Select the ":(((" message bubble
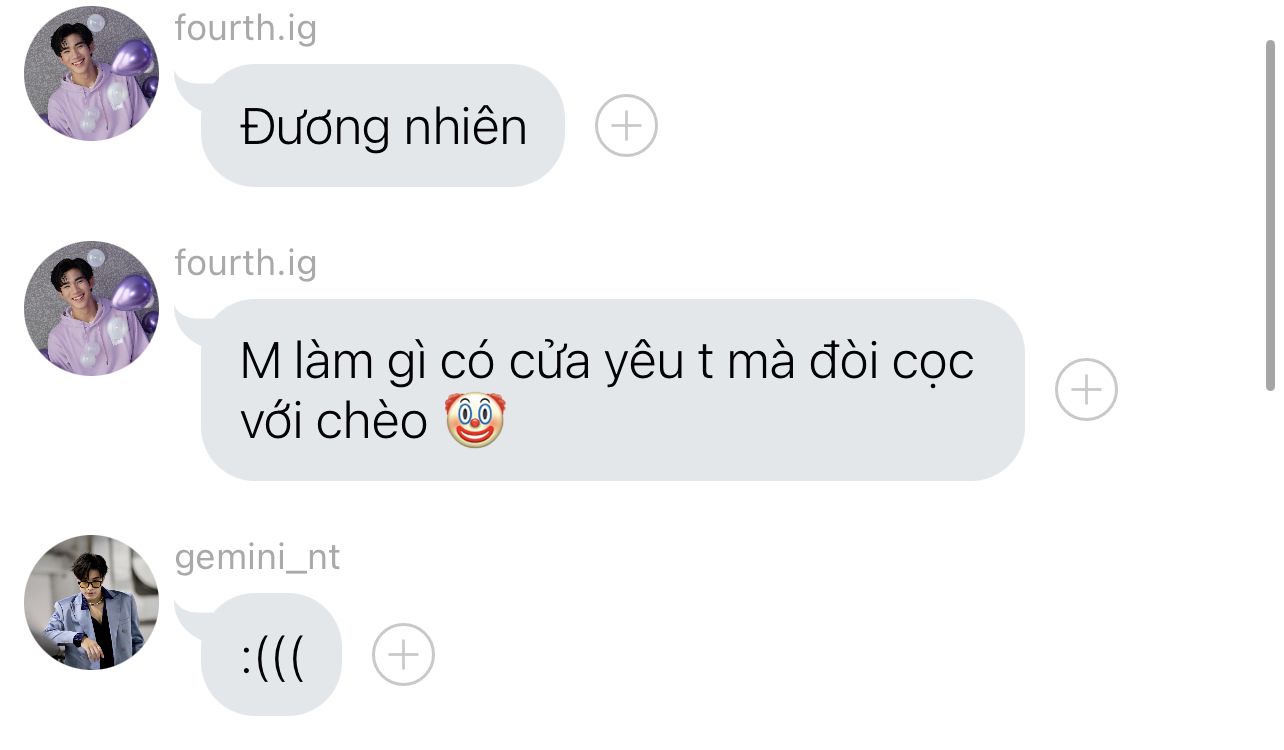 (272, 655)
